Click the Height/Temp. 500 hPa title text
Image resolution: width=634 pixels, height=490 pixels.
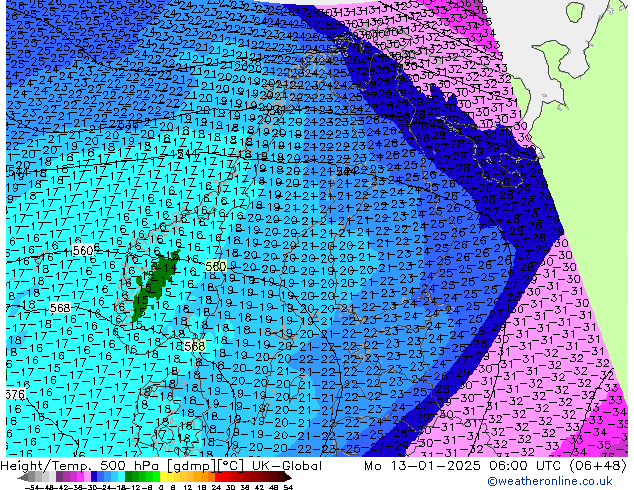(80, 466)
